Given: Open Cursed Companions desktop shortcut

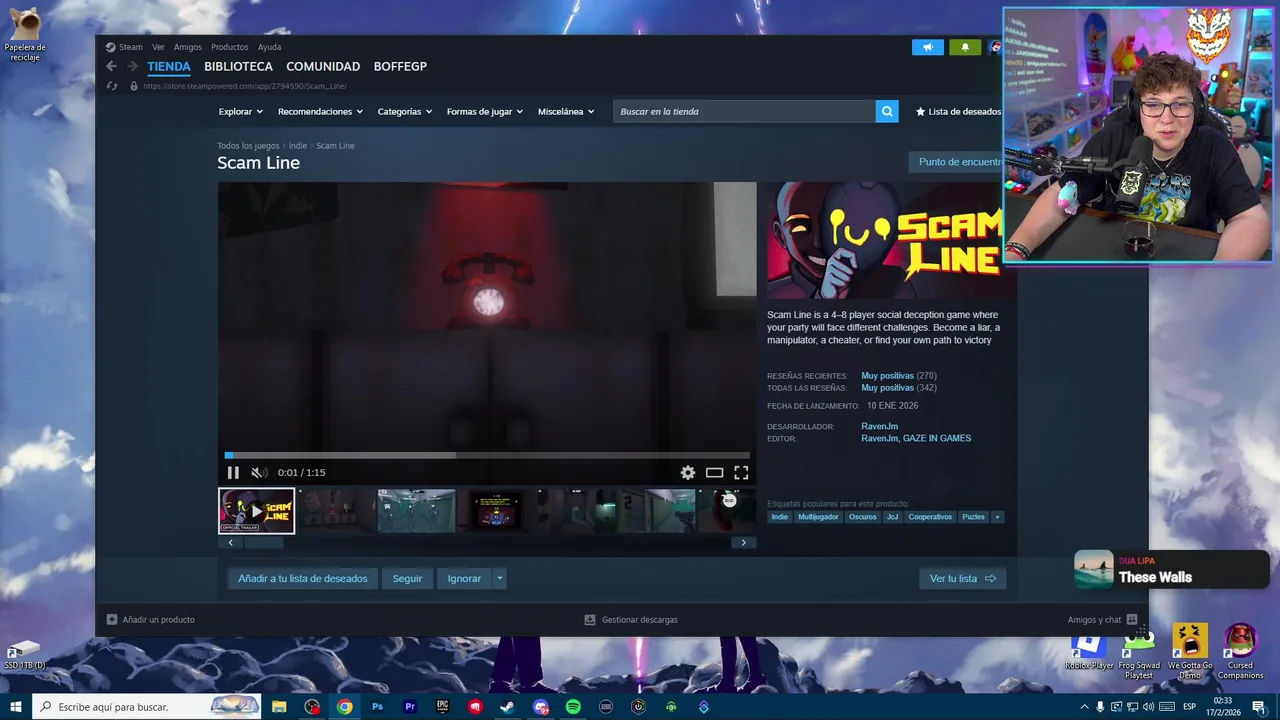Looking at the screenshot, I should click(x=1240, y=651).
